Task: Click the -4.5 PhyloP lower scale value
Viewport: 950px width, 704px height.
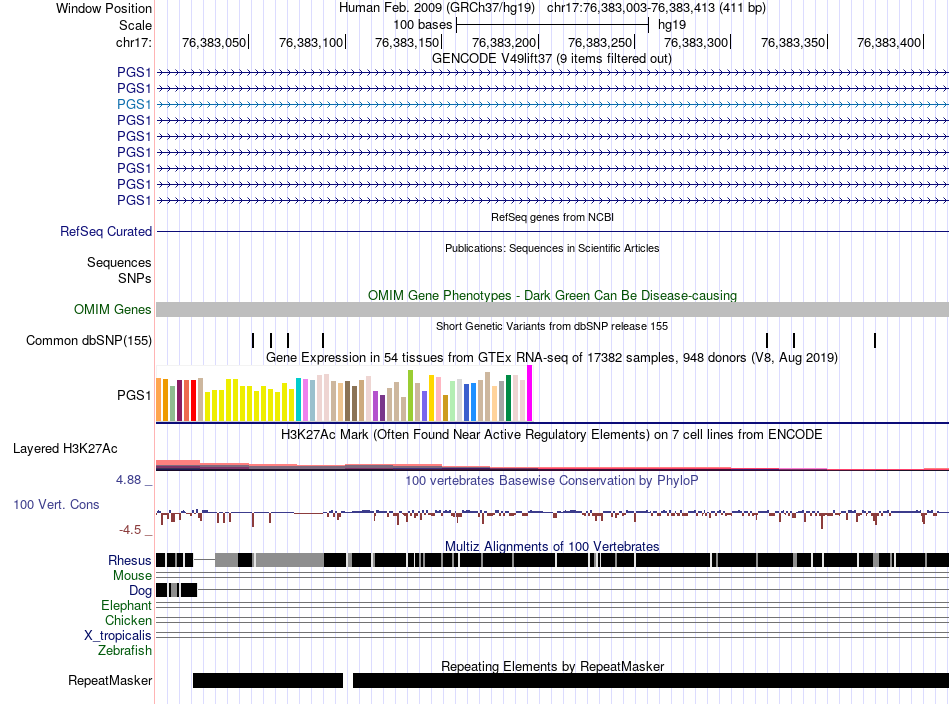Action: coord(130,530)
